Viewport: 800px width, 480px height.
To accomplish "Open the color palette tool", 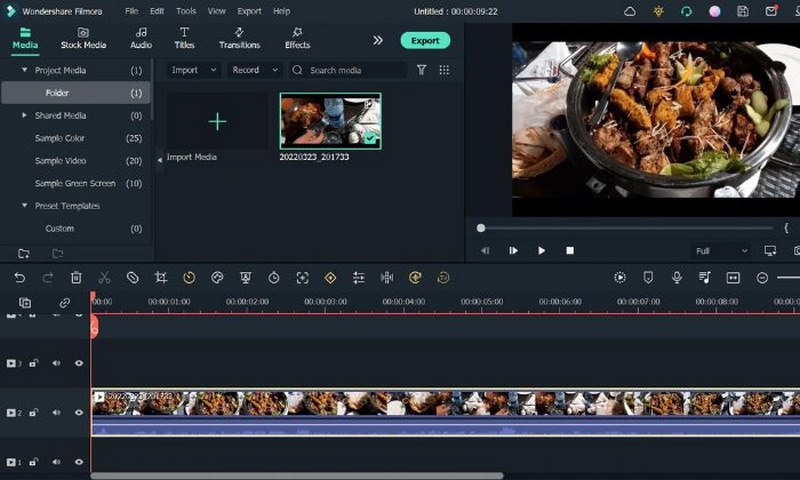I will [217, 277].
